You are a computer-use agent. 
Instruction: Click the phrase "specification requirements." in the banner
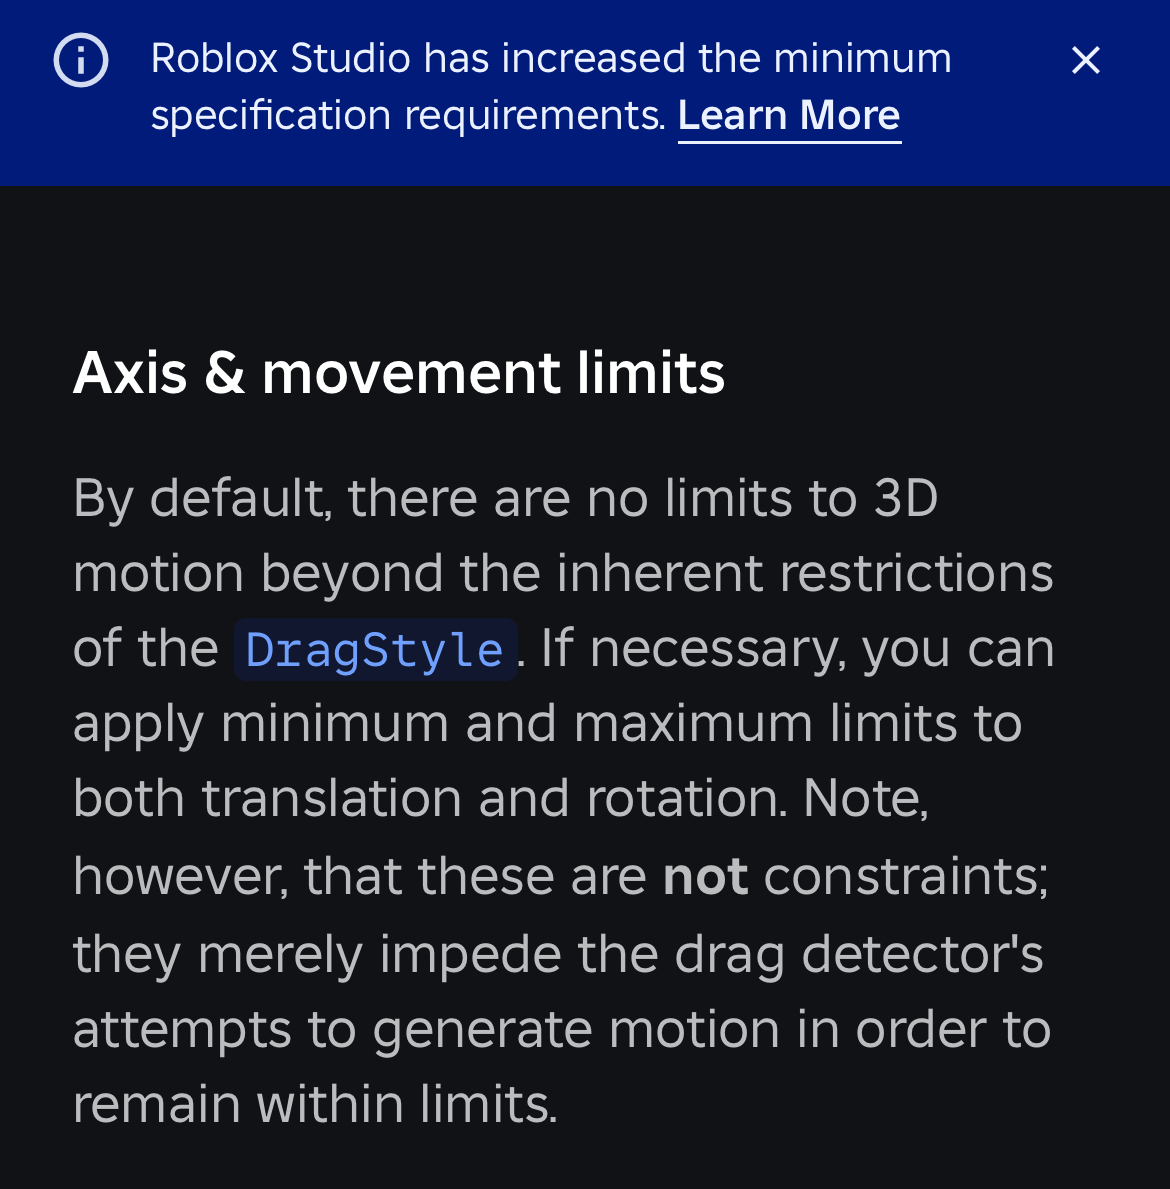pos(408,116)
